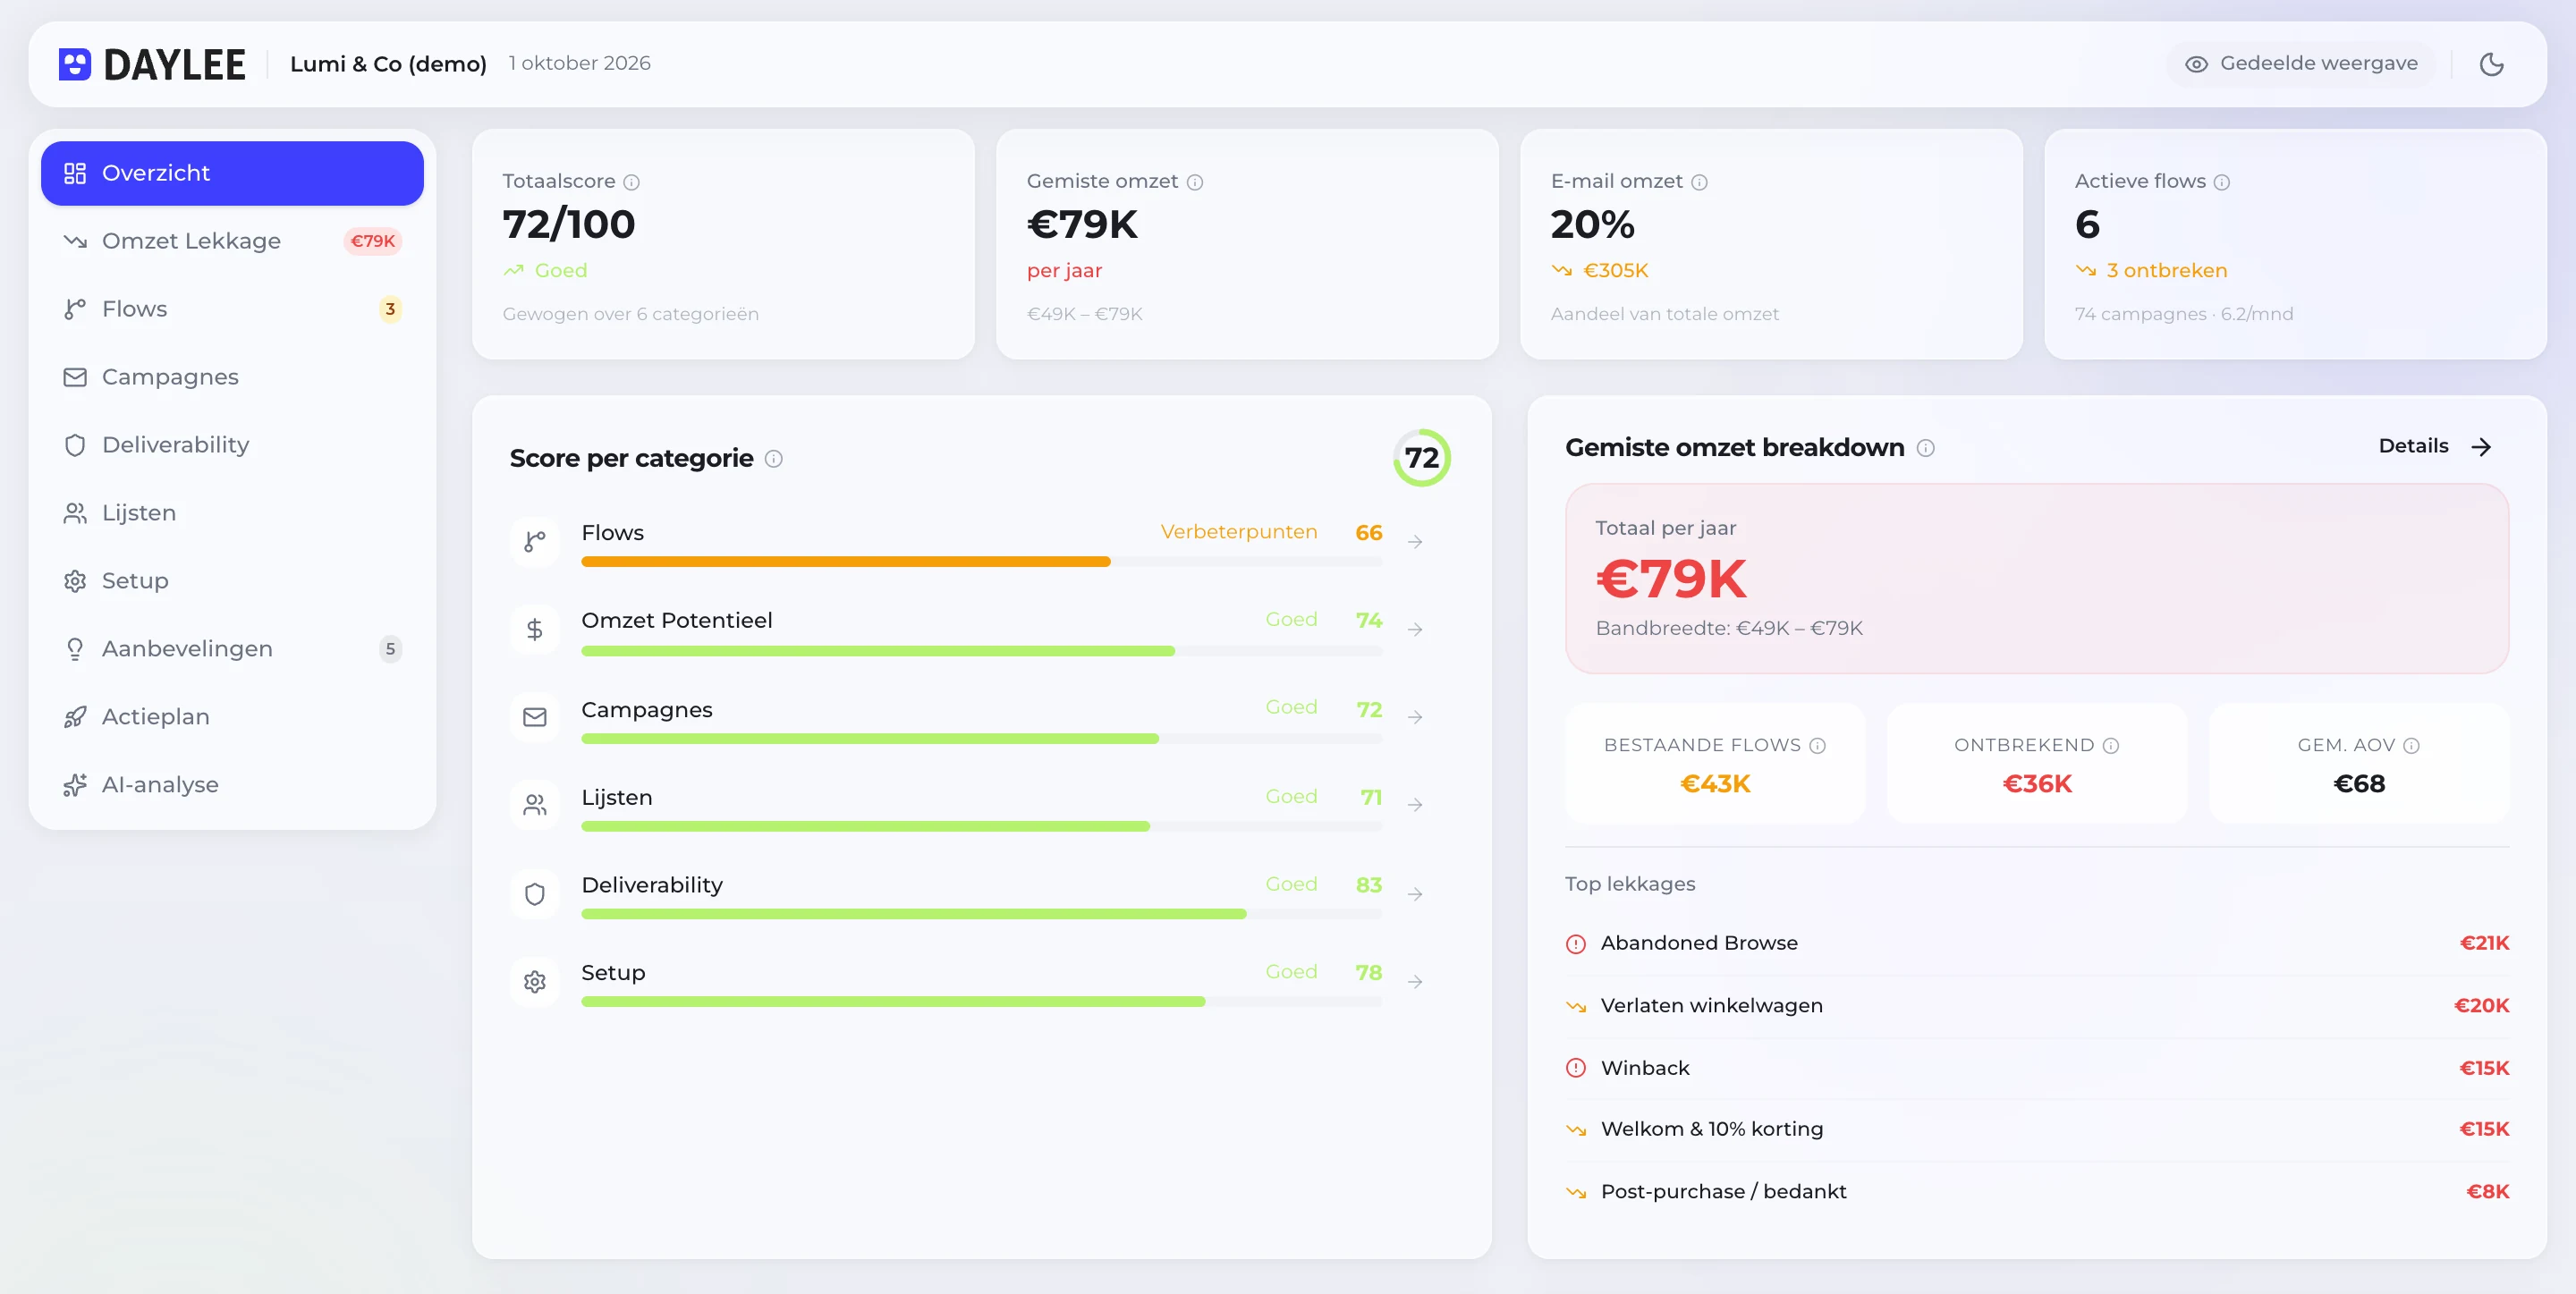
Task: Open Lijsten in the sidebar
Action: [232, 513]
